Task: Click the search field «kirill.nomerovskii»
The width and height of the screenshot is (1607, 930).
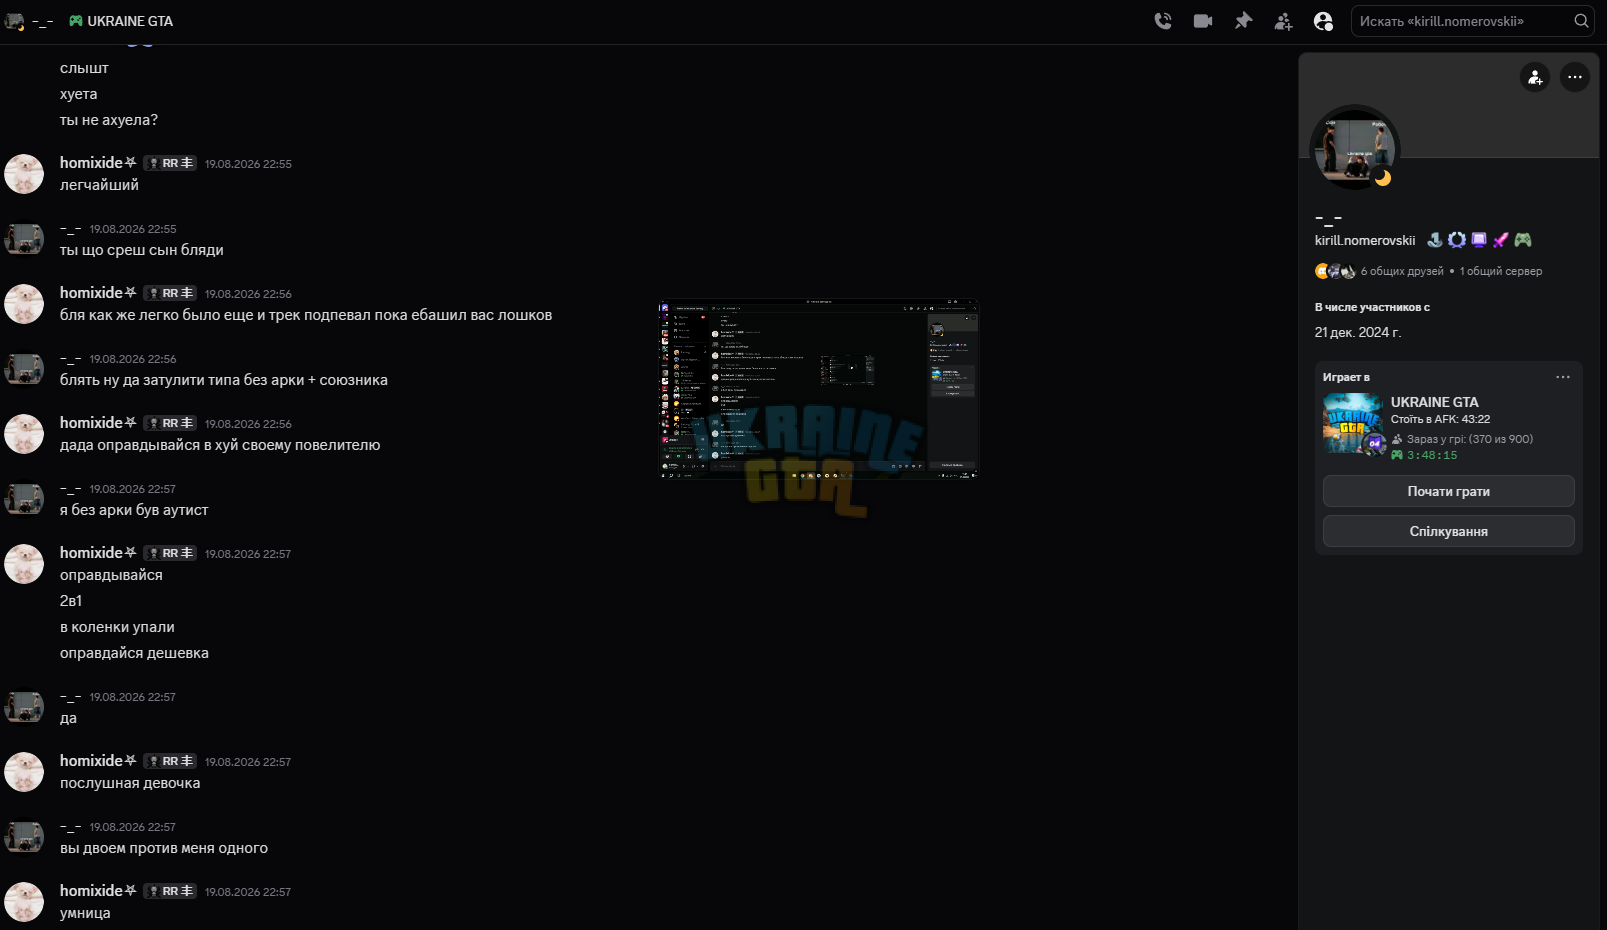Action: [x=1472, y=21]
